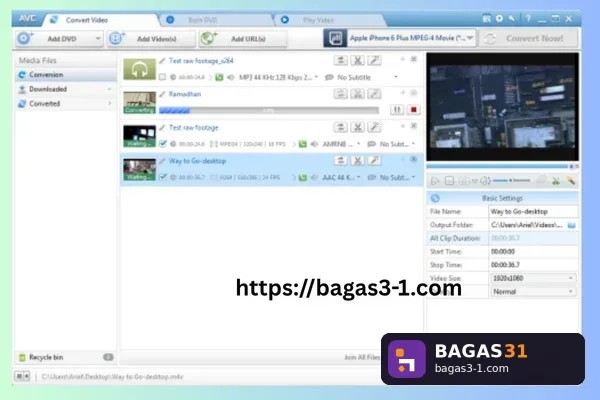Click the Add Video(s) button
The image size is (600, 400).
click(x=151, y=39)
